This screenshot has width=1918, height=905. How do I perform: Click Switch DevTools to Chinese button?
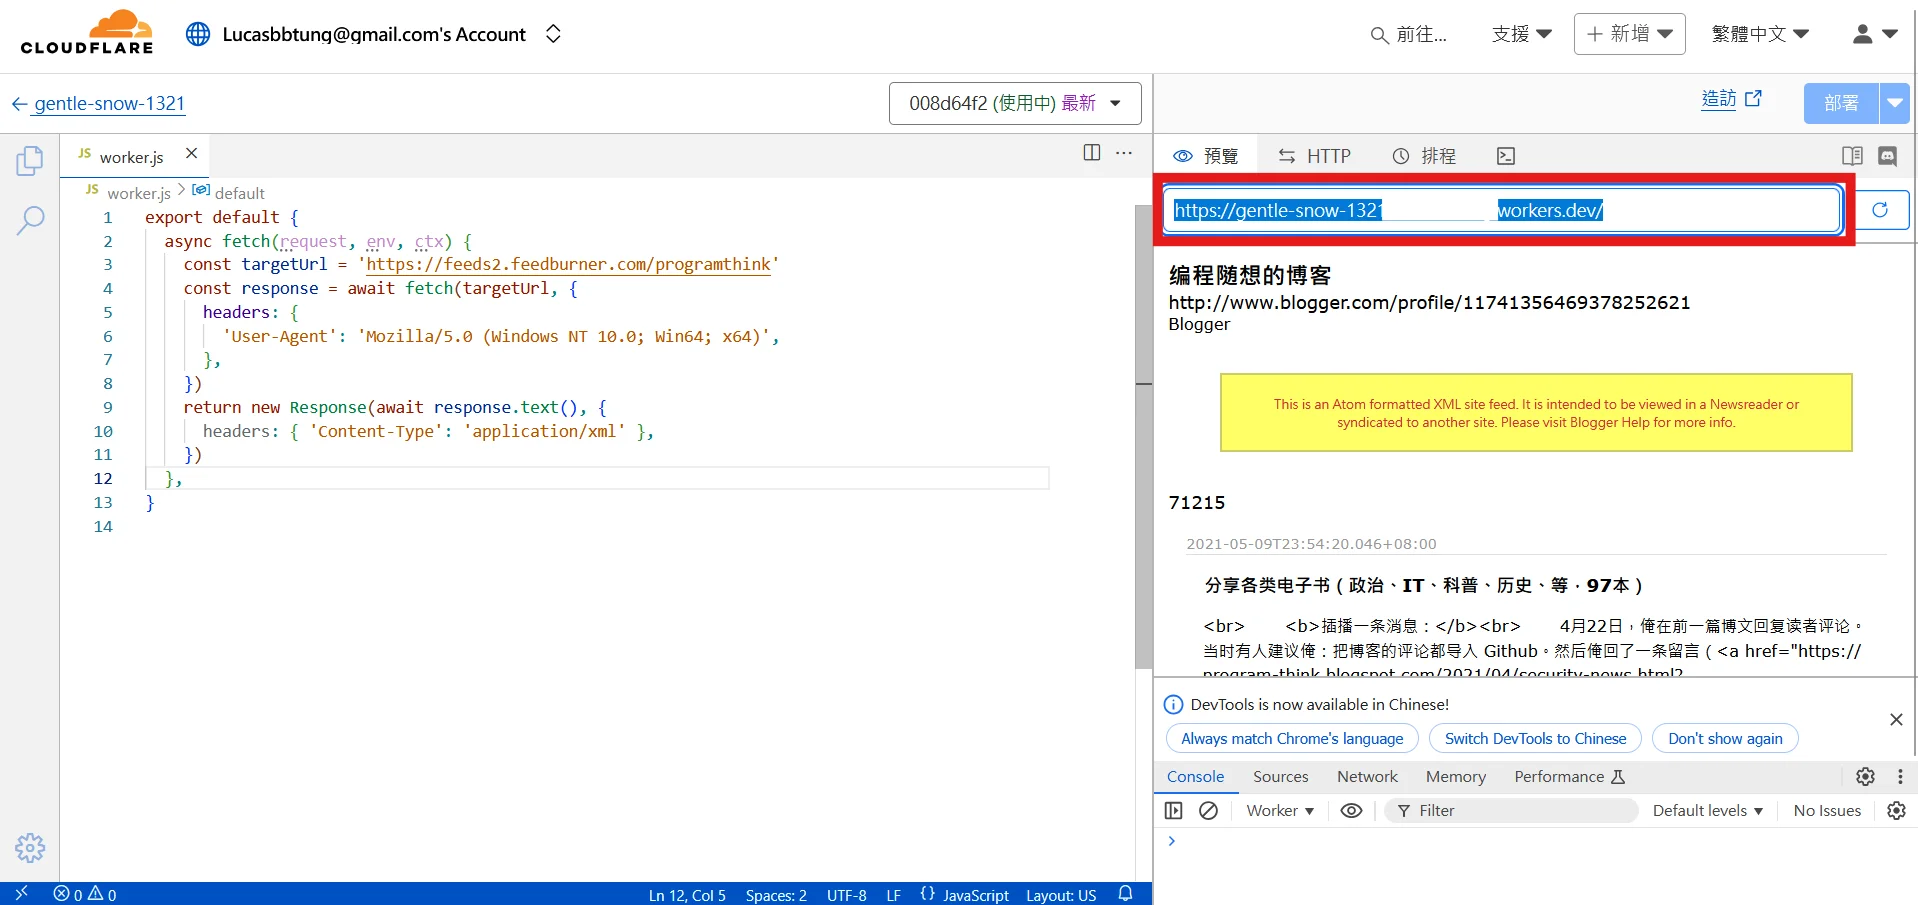[1535, 739]
